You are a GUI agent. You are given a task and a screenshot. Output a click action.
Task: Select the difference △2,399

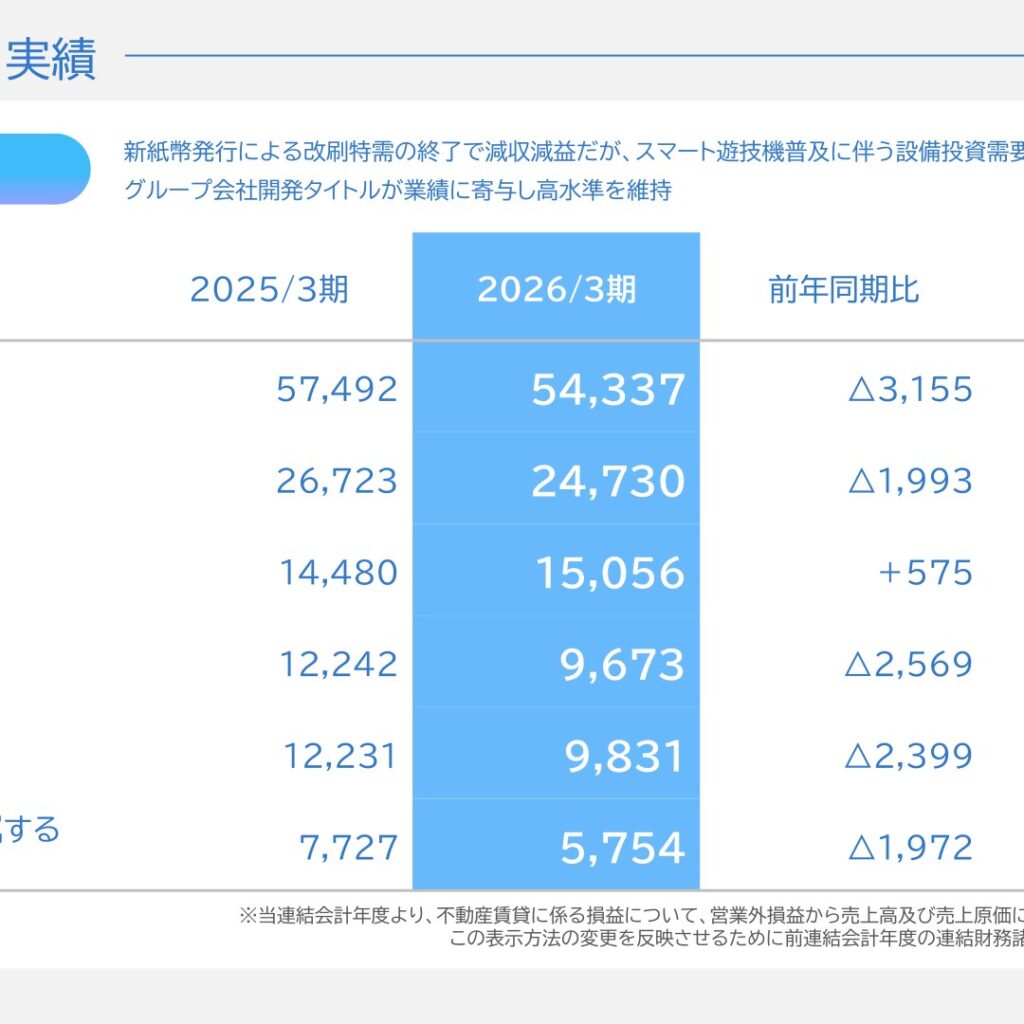[x=908, y=756]
